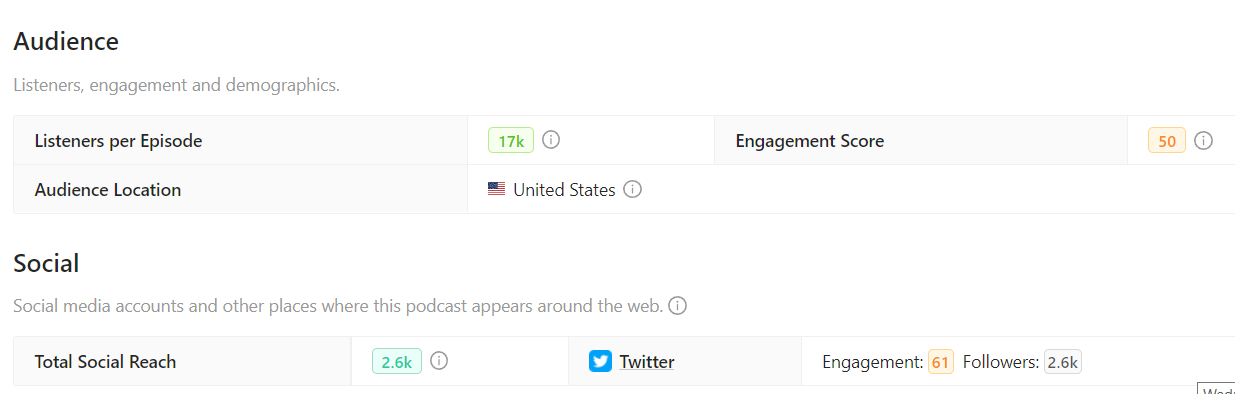Image resolution: width=1235 pixels, height=394 pixels.
Task: Click info icon beside Engagement Score 50
Action: 1204,141
